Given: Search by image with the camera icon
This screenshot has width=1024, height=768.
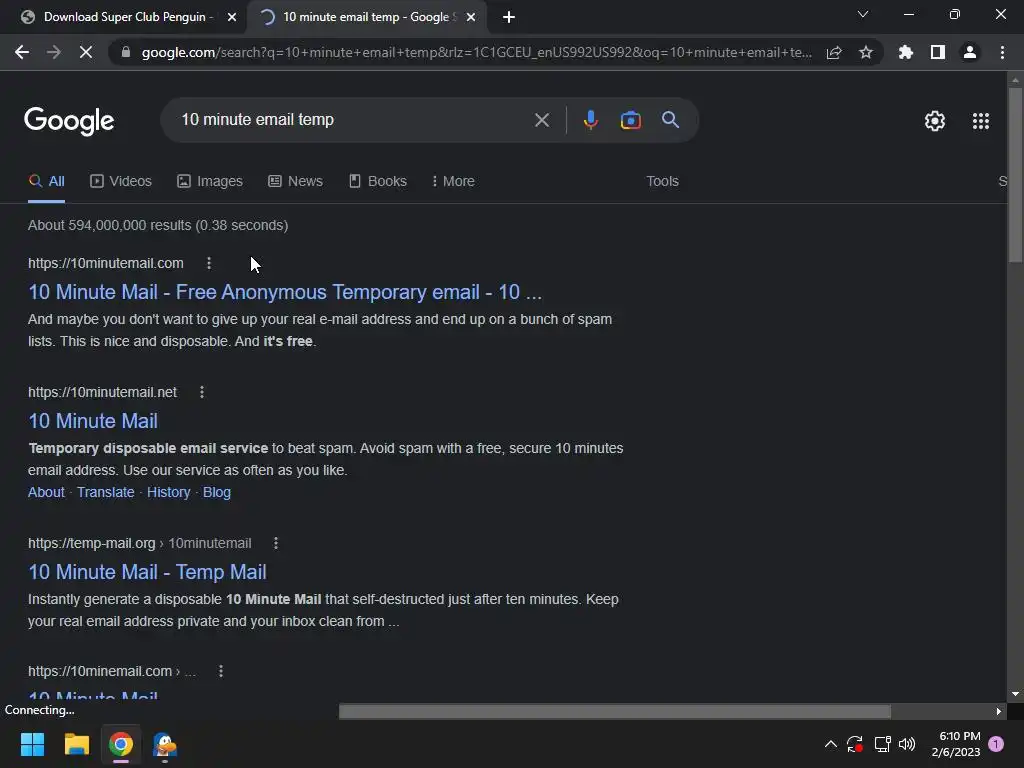Looking at the screenshot, I should point(630,120).
